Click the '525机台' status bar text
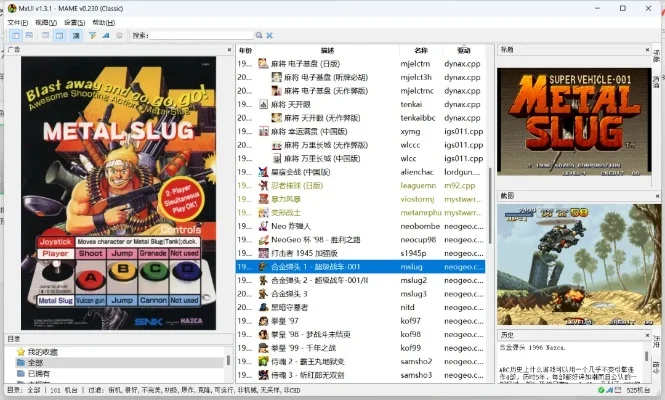Image resolution: width=665 pixels, height=400 pixels. [x=638, y=390]
